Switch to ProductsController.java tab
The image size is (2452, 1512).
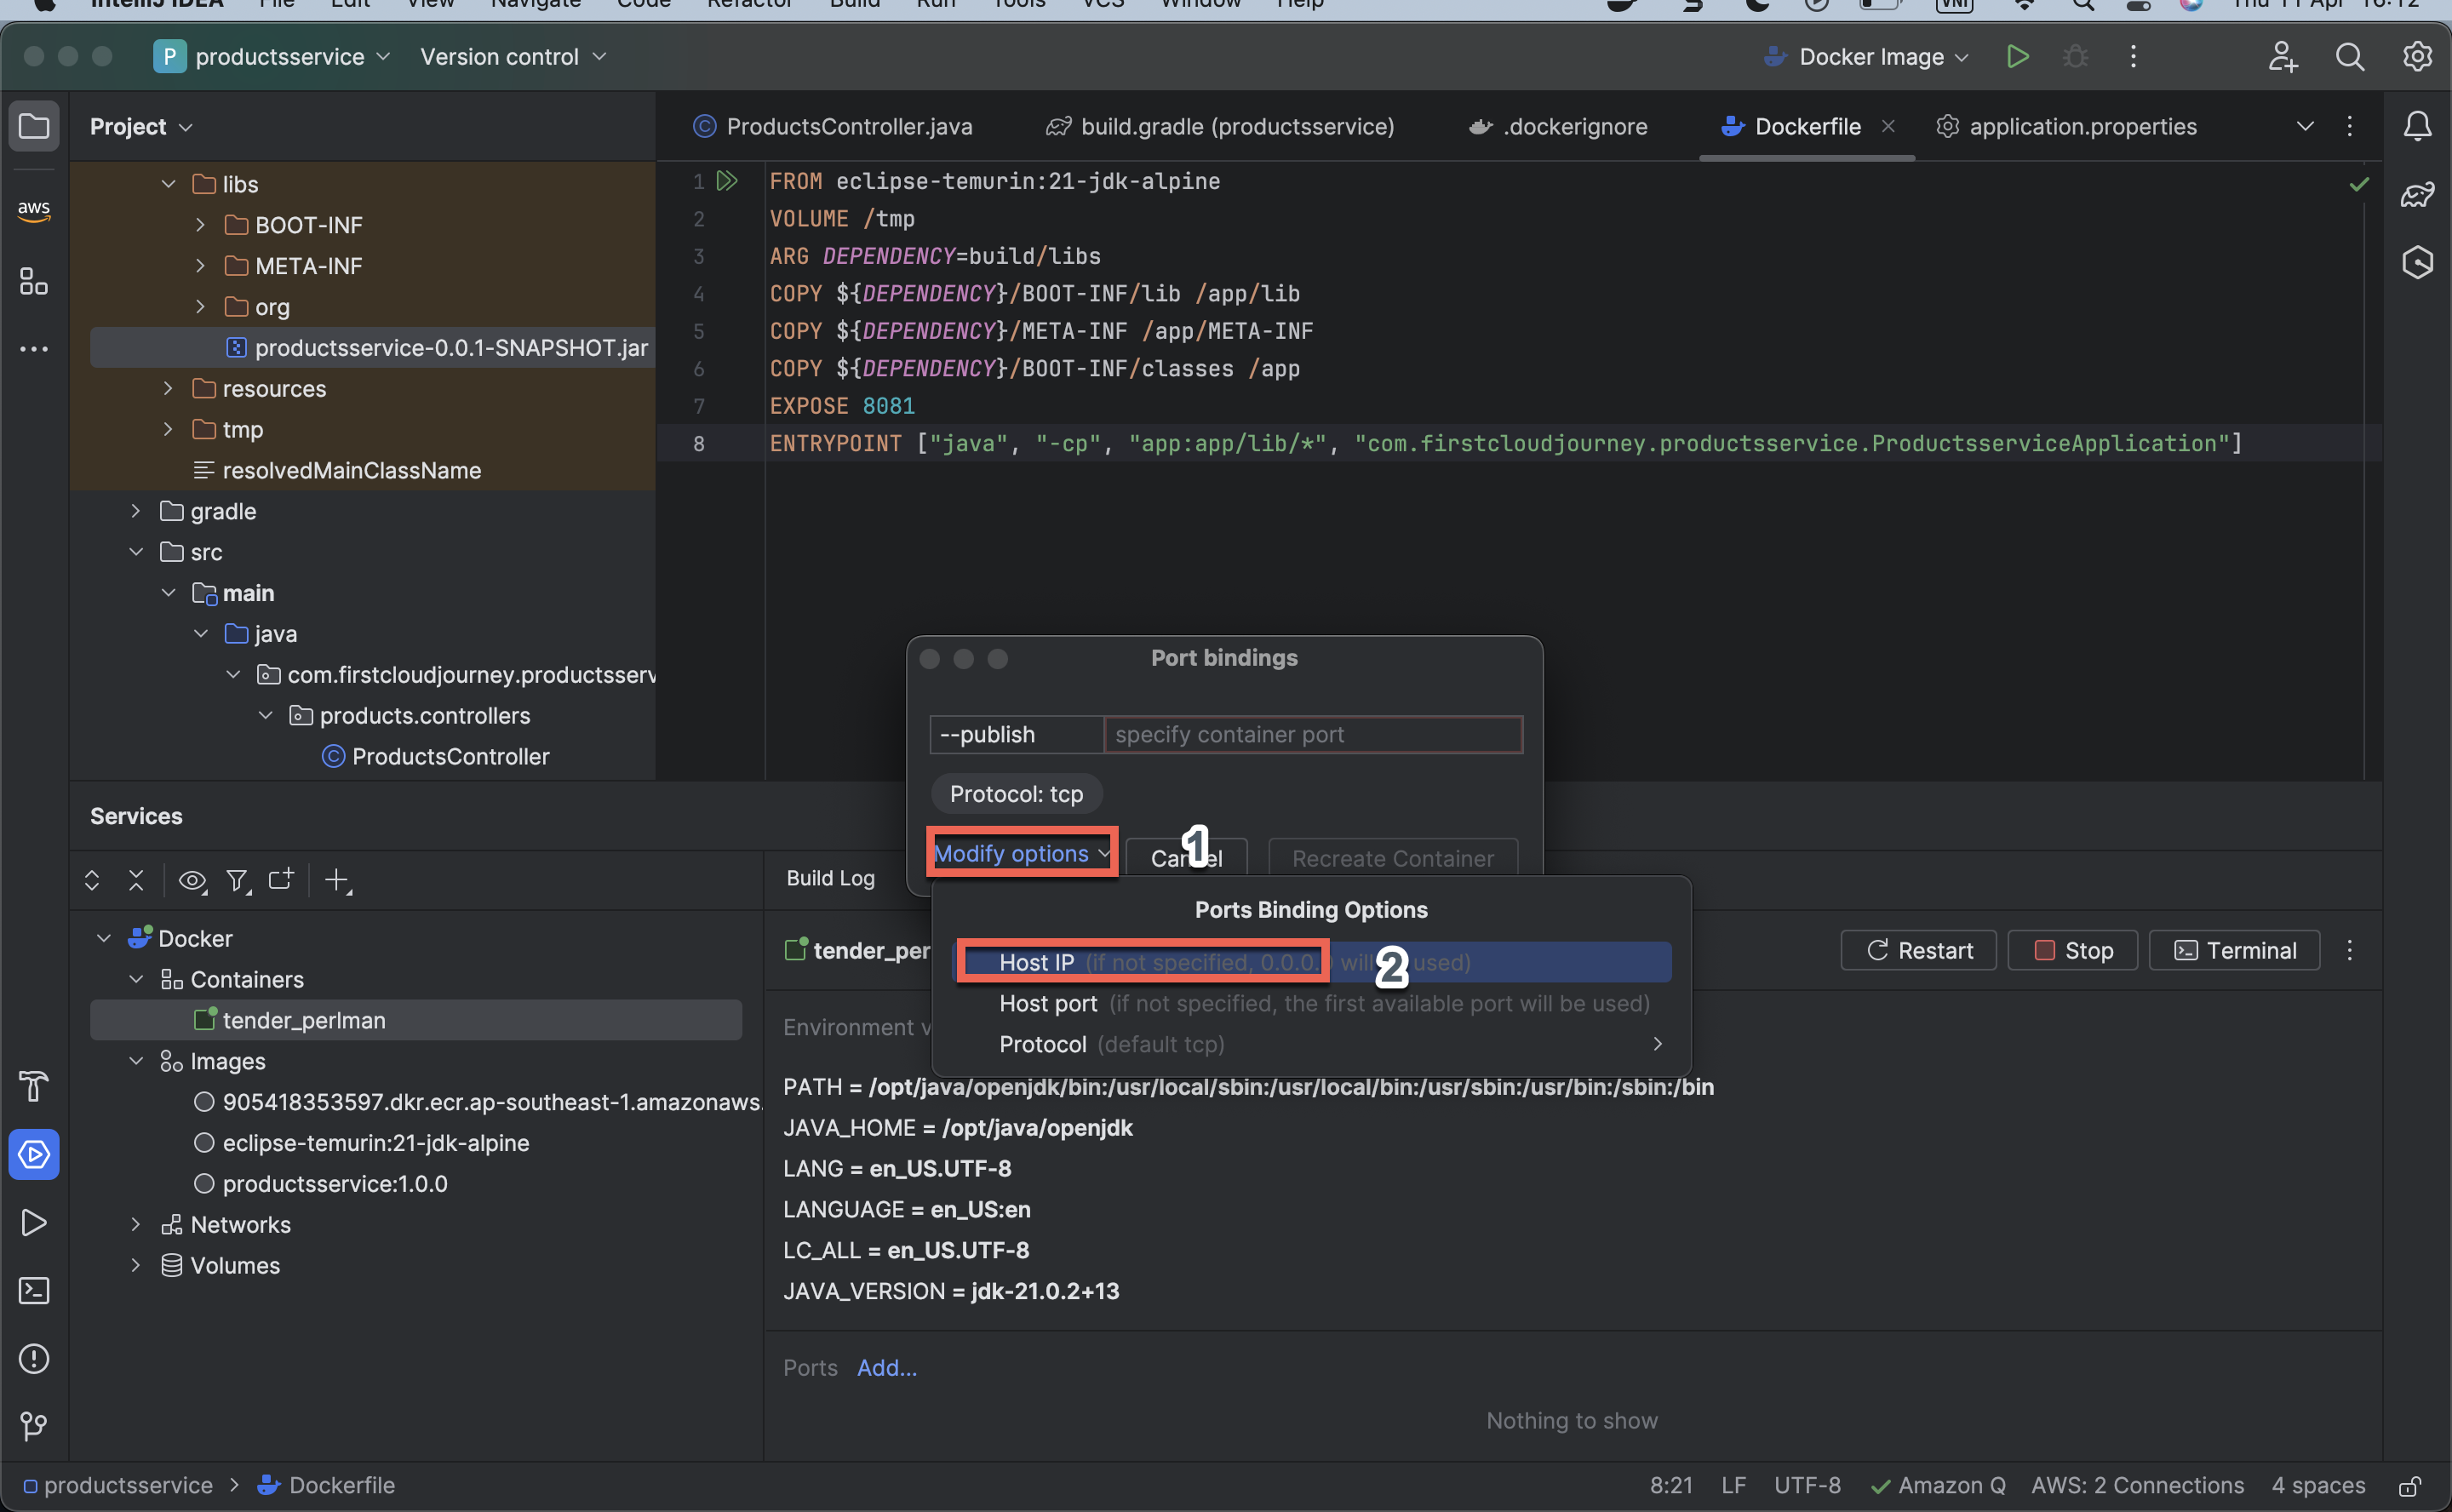[833, 127]
